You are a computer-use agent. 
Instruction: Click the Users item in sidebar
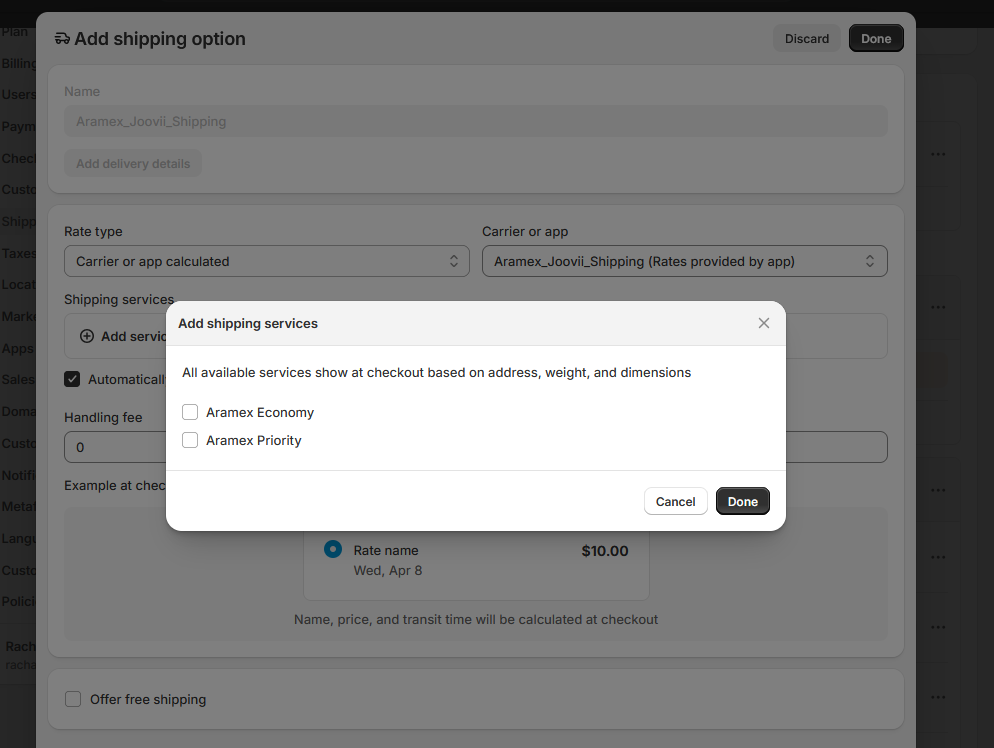click(x=18, y=94)
